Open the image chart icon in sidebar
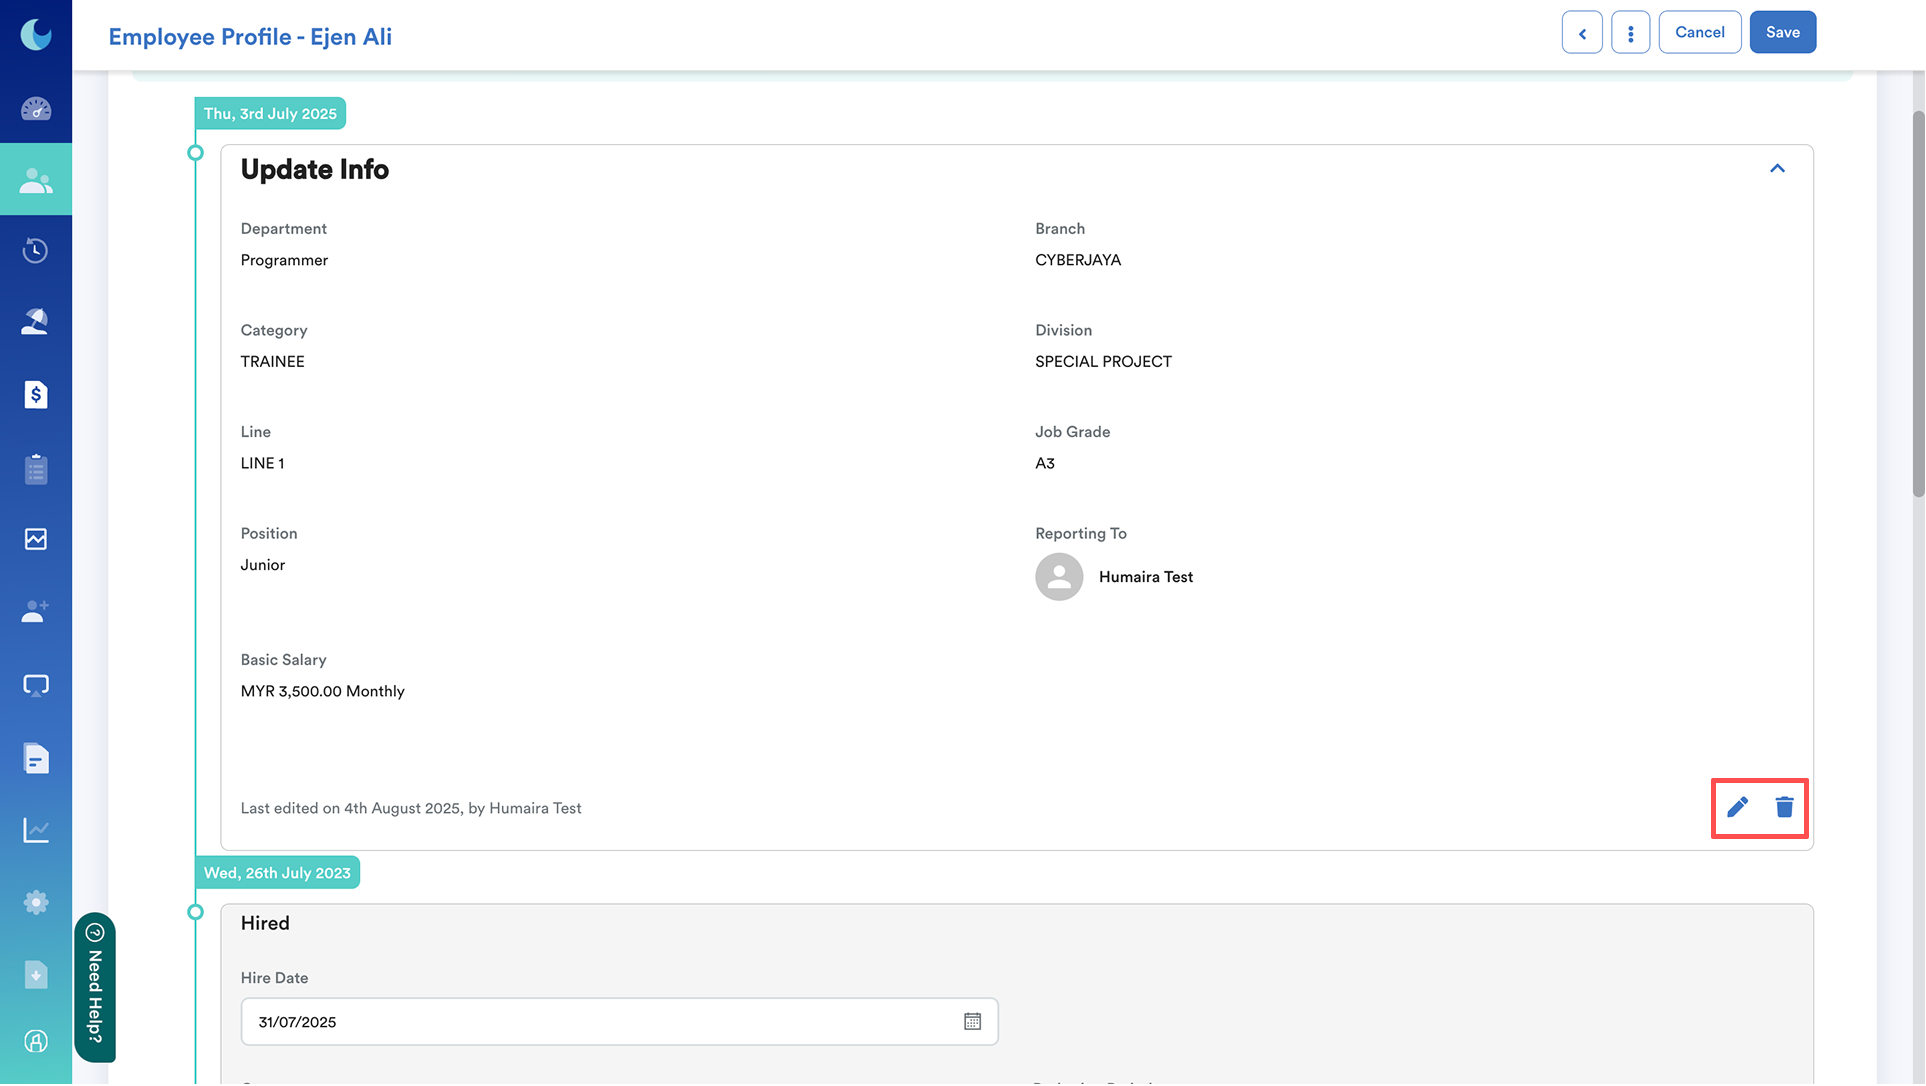The width and height of the screenshot is (1926, 1086). (x=36, y=540)
